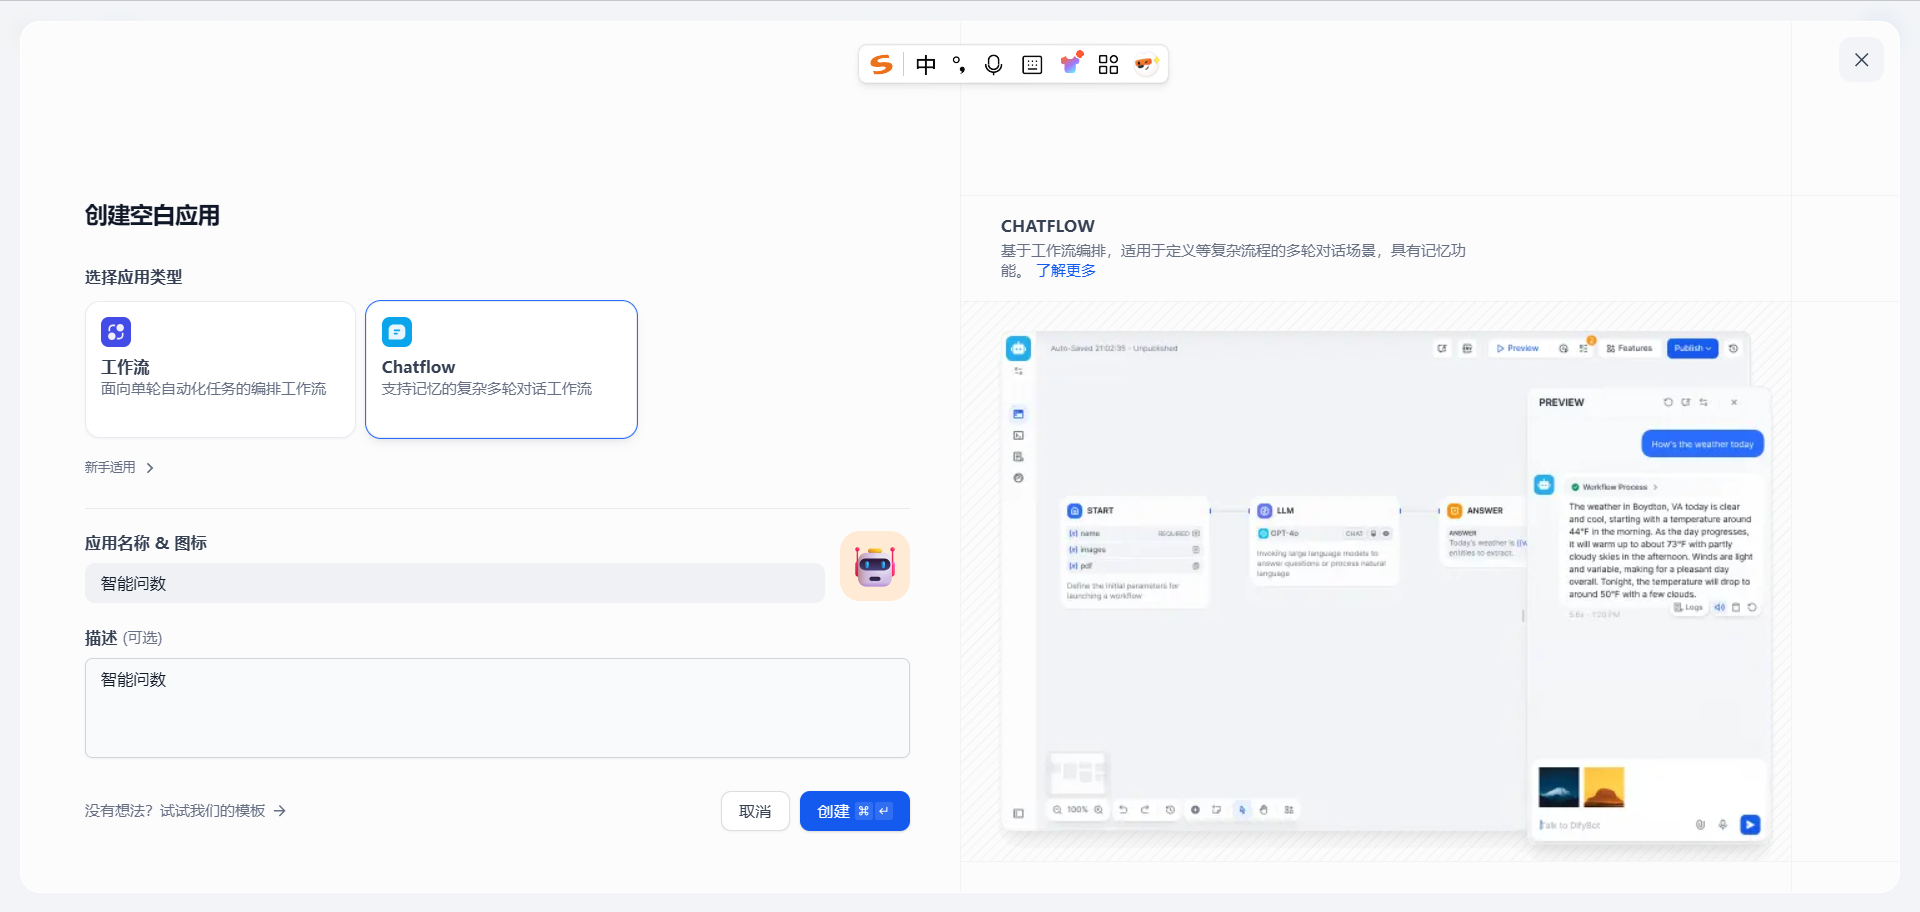The height and width of the screenshot is (912, 1920).
Task: Click the microphone voice input icon
Action: click(993, 65)
